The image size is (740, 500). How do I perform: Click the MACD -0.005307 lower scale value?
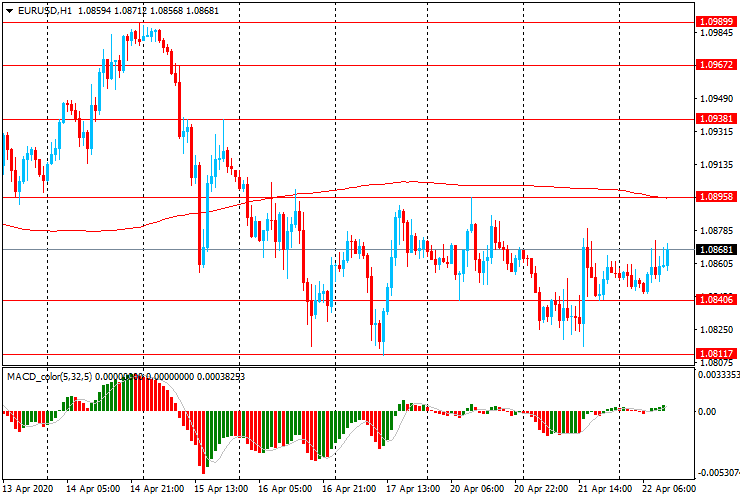(719, 473)
